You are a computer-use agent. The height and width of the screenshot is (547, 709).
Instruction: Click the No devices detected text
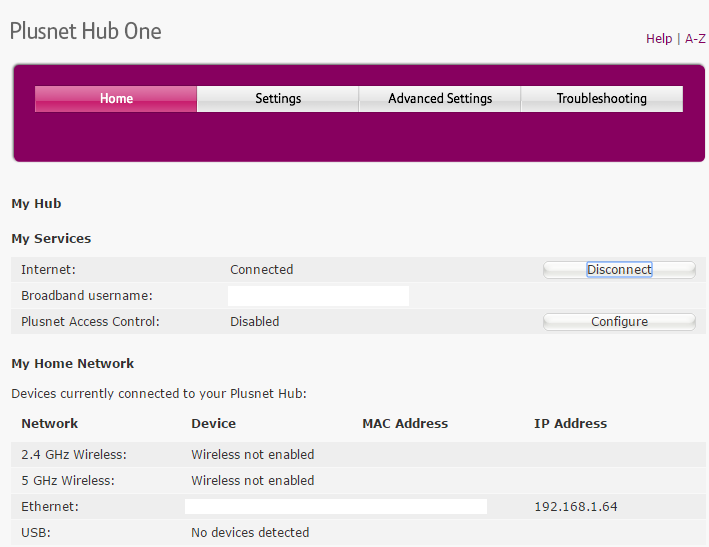pos(250,533)
